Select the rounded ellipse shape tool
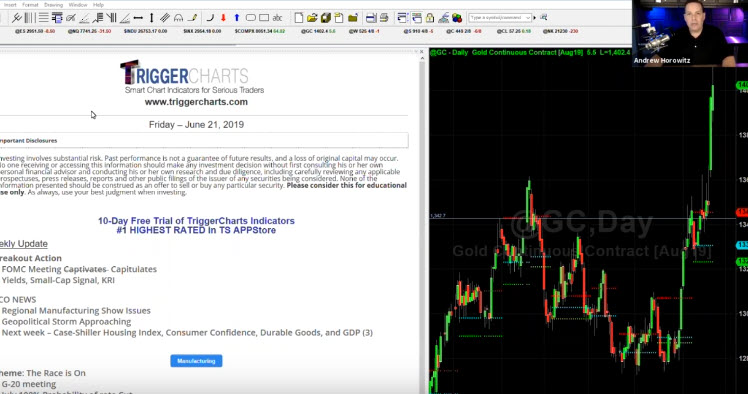Image resolution: width=748 pixels, height=394 pixels. (x=250, y=18)
